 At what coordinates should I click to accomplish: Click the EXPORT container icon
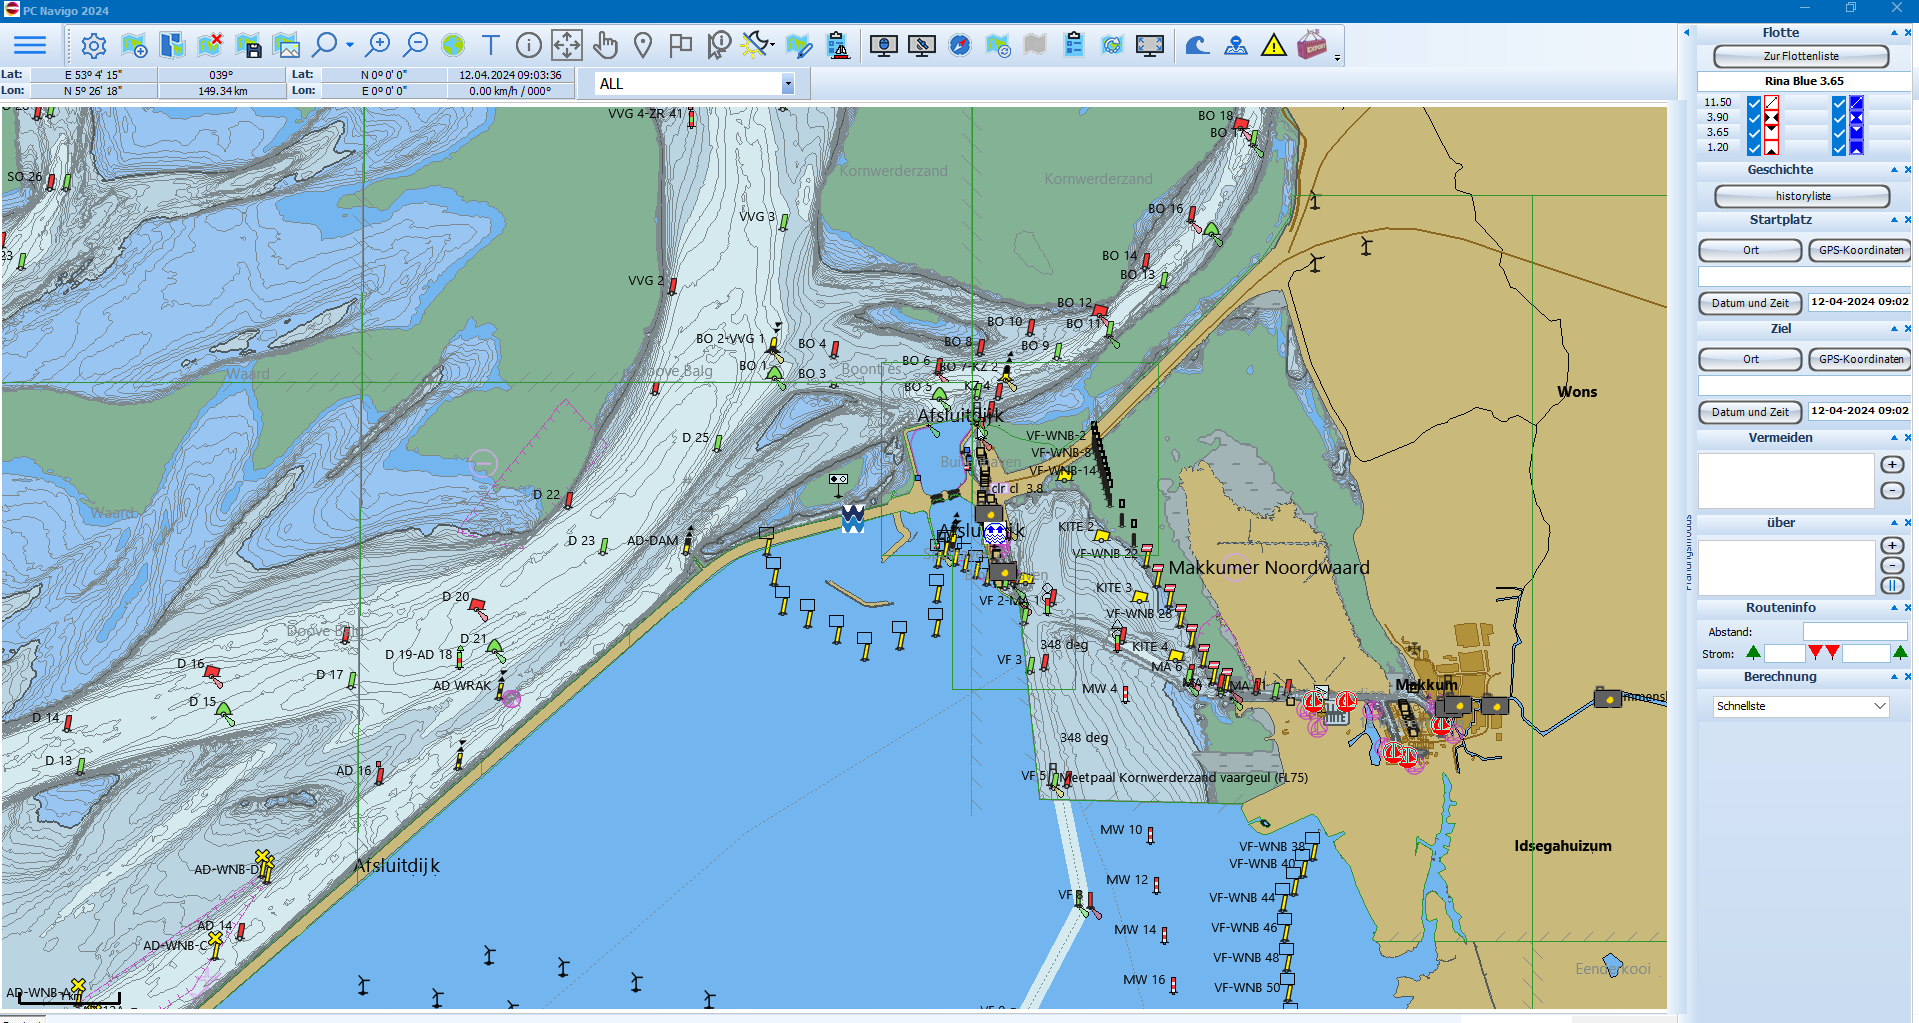click(x=1312, y=45)
